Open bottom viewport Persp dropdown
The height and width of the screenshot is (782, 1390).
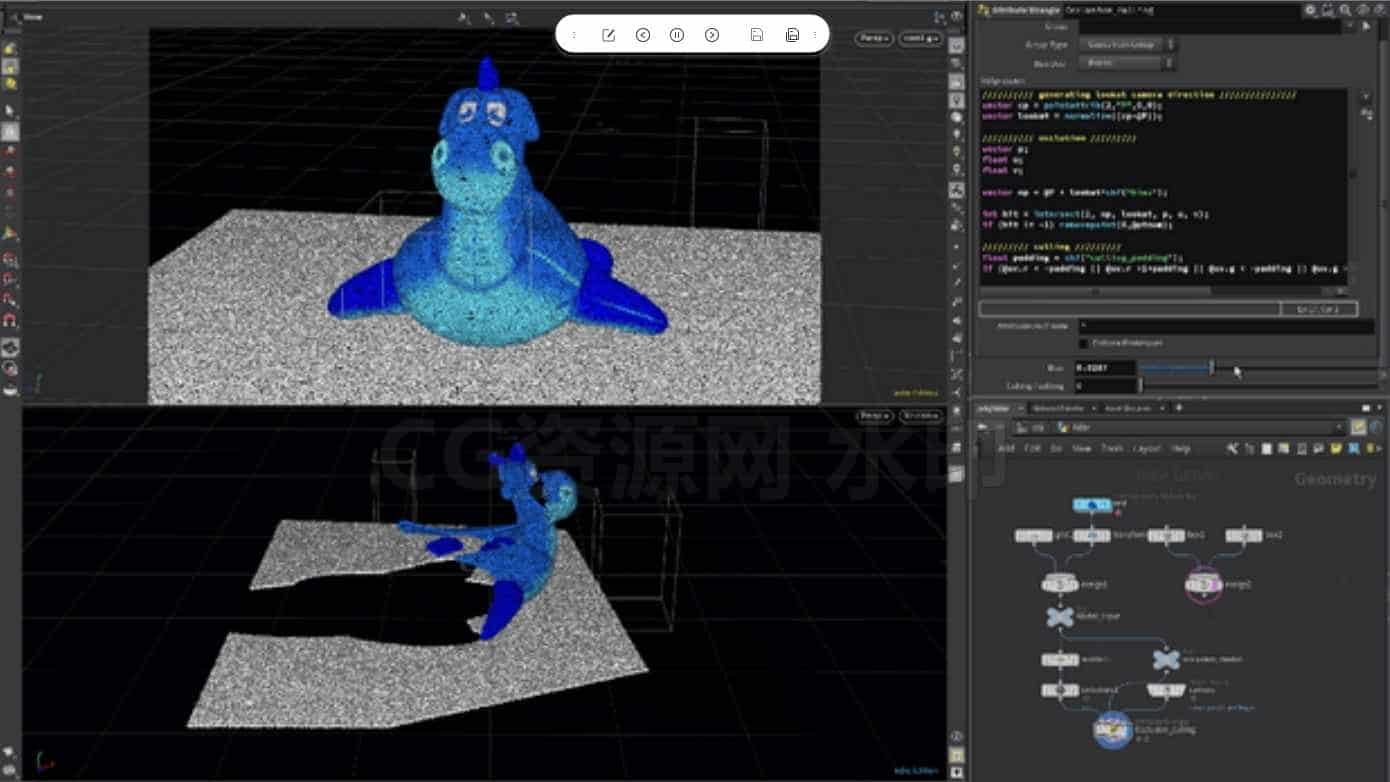coord(874,415)
